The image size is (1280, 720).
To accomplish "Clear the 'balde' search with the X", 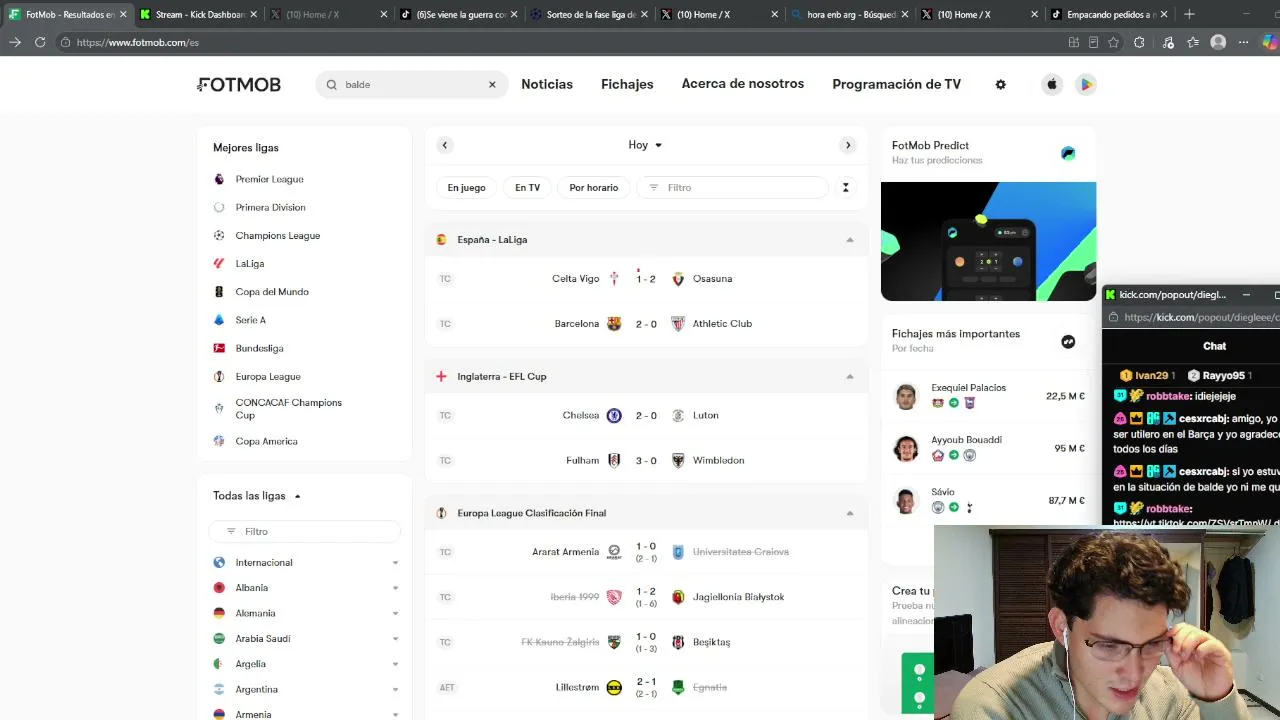I will click(492, 85).
